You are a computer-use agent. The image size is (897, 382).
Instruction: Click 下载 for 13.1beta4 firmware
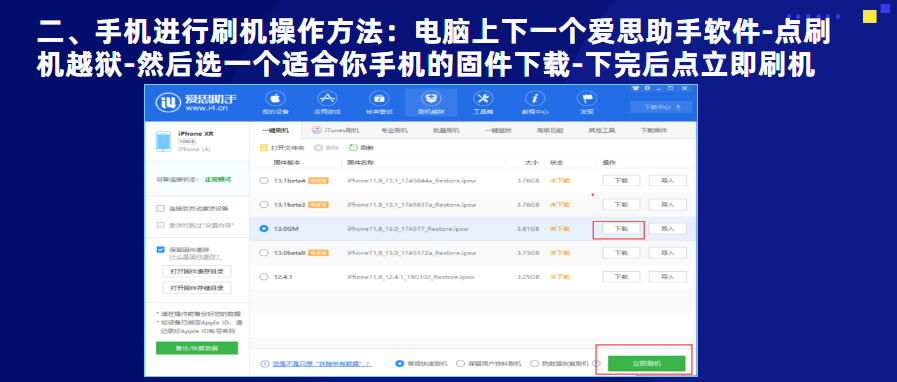pyautogui.click(x=621, y=181)
